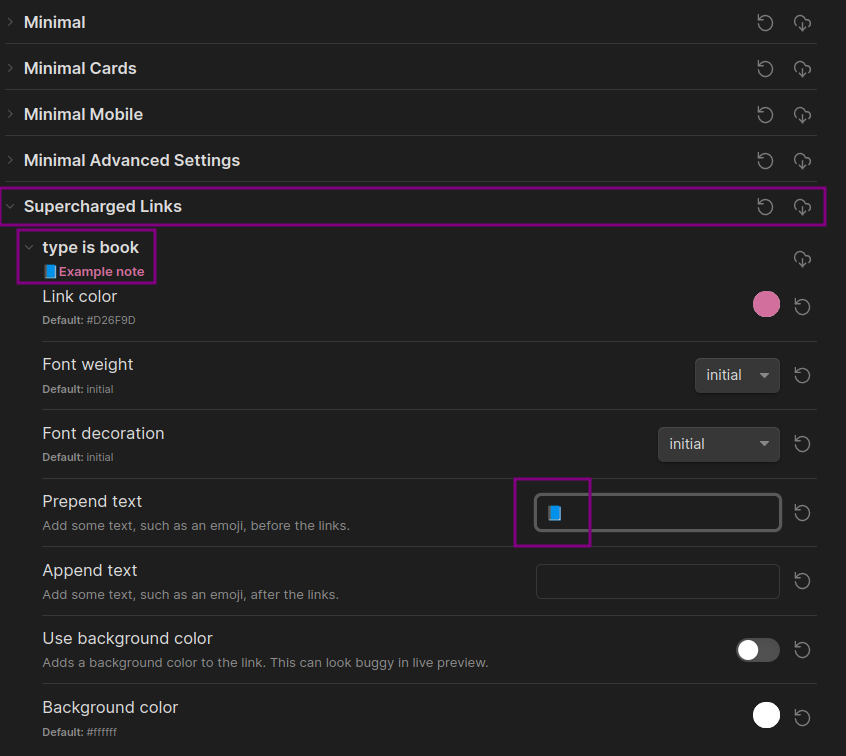
Task: Open the white Background color swatch
Action: [766, 715]
